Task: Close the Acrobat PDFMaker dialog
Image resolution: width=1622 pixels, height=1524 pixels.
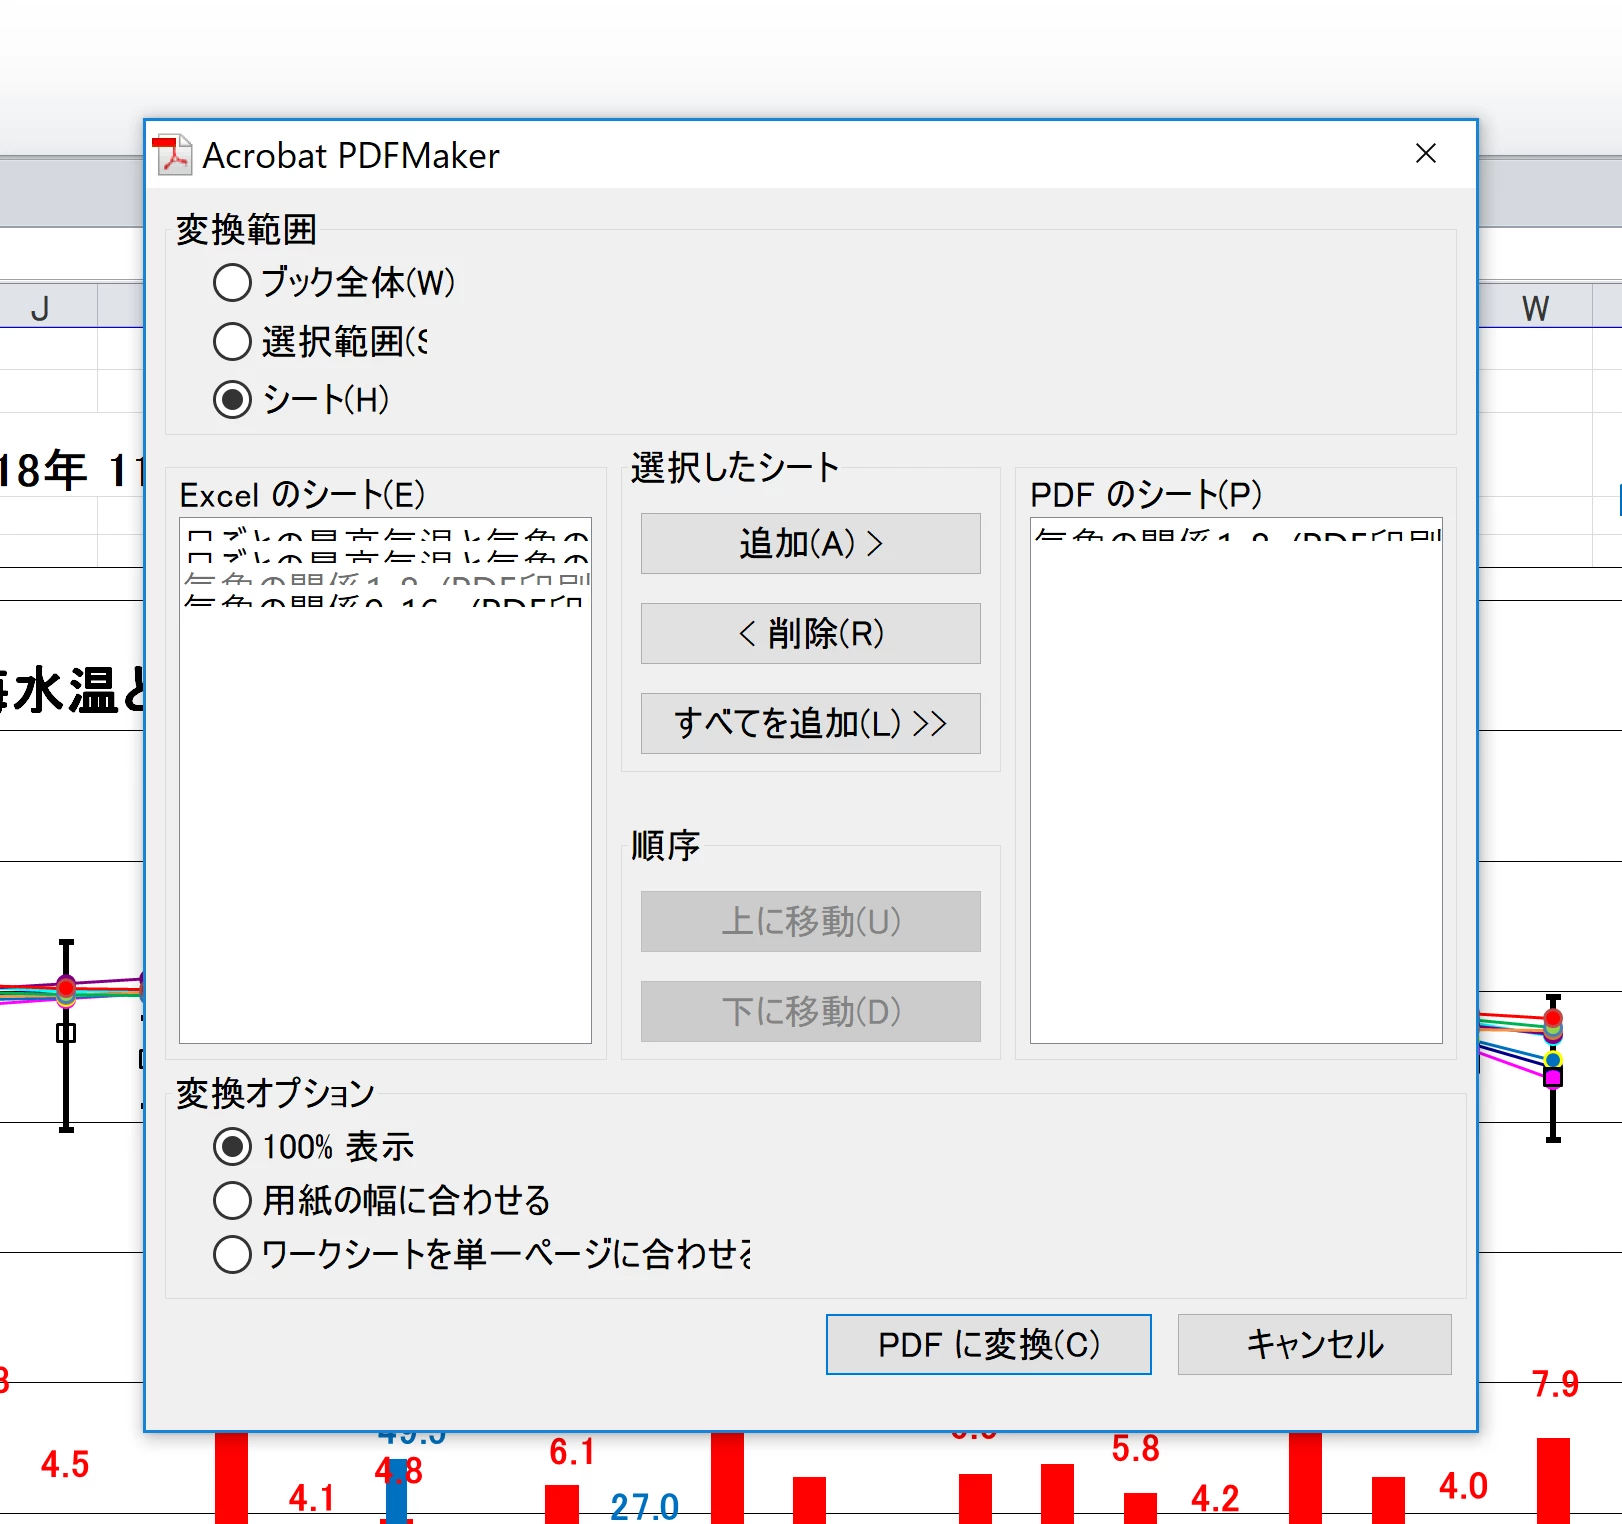Action: coord(1426,153)
